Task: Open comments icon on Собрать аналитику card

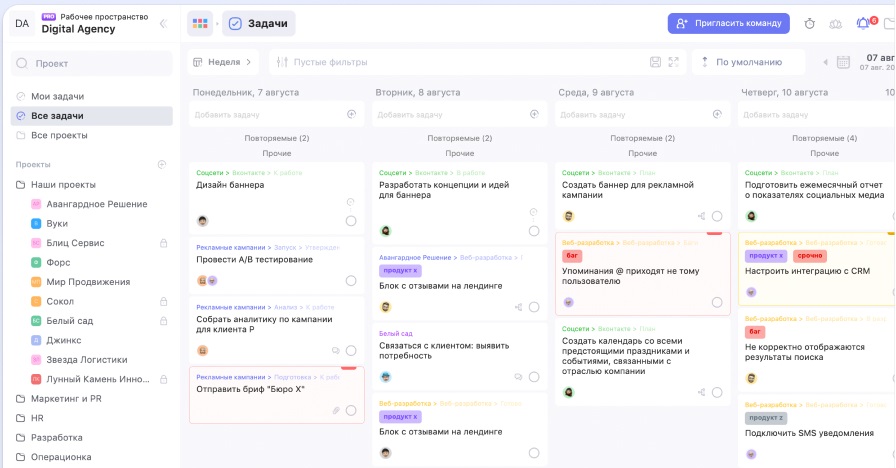Action: 335,350
